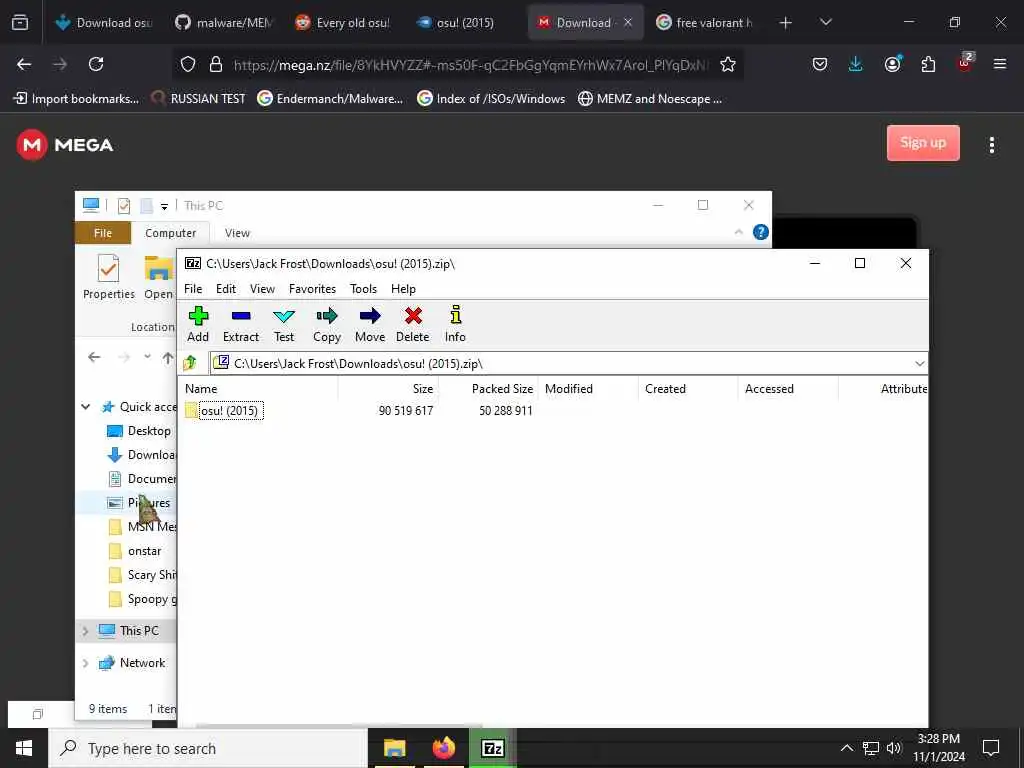1024x768 pixels.
Task: Open Firefox account icon
Action: [892, 64]
